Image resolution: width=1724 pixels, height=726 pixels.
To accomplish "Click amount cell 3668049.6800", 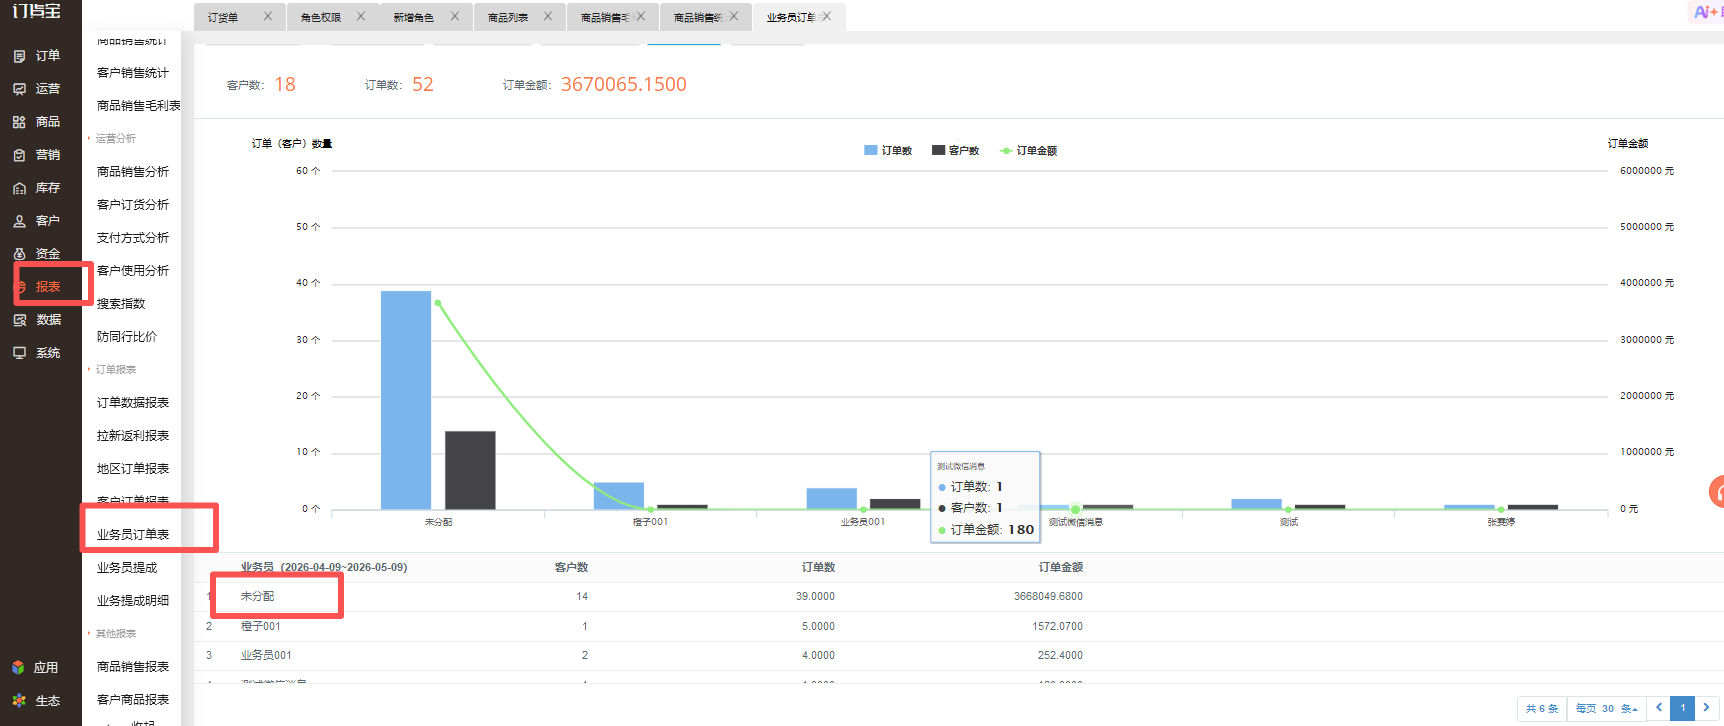I will click(1048, 596).
